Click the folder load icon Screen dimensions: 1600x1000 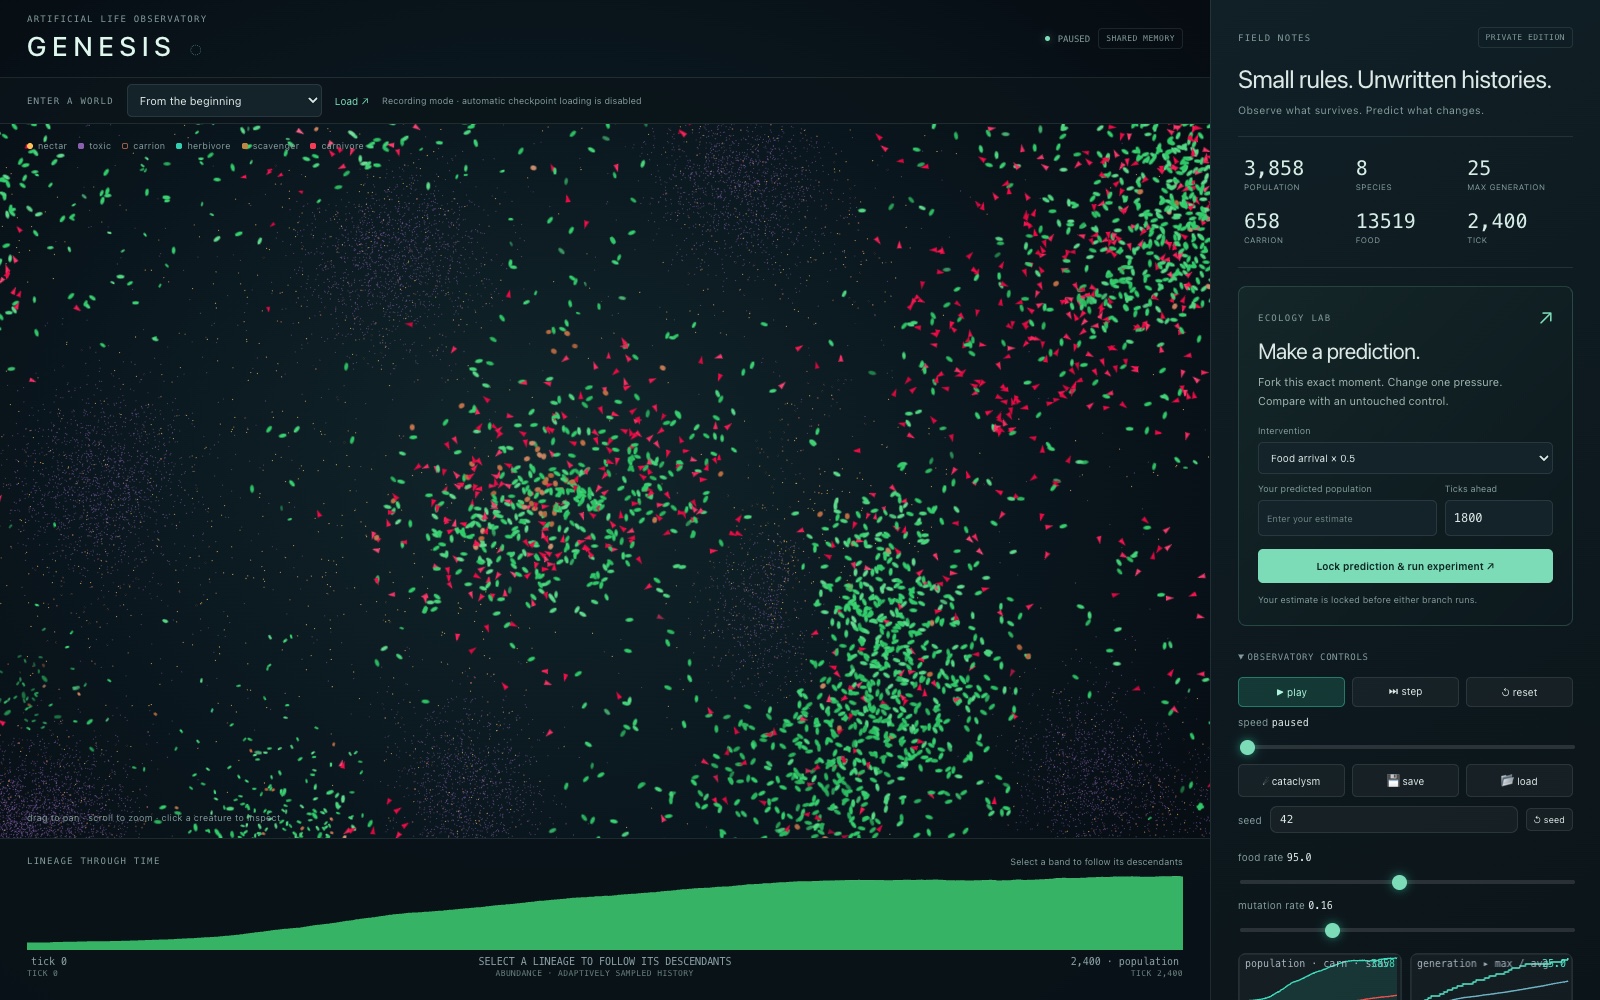(x=1507, y=781)
